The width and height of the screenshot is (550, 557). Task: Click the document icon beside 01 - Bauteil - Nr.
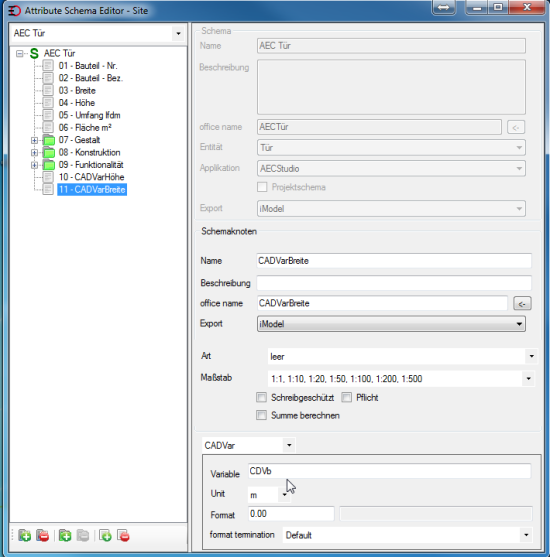point(48,66)
